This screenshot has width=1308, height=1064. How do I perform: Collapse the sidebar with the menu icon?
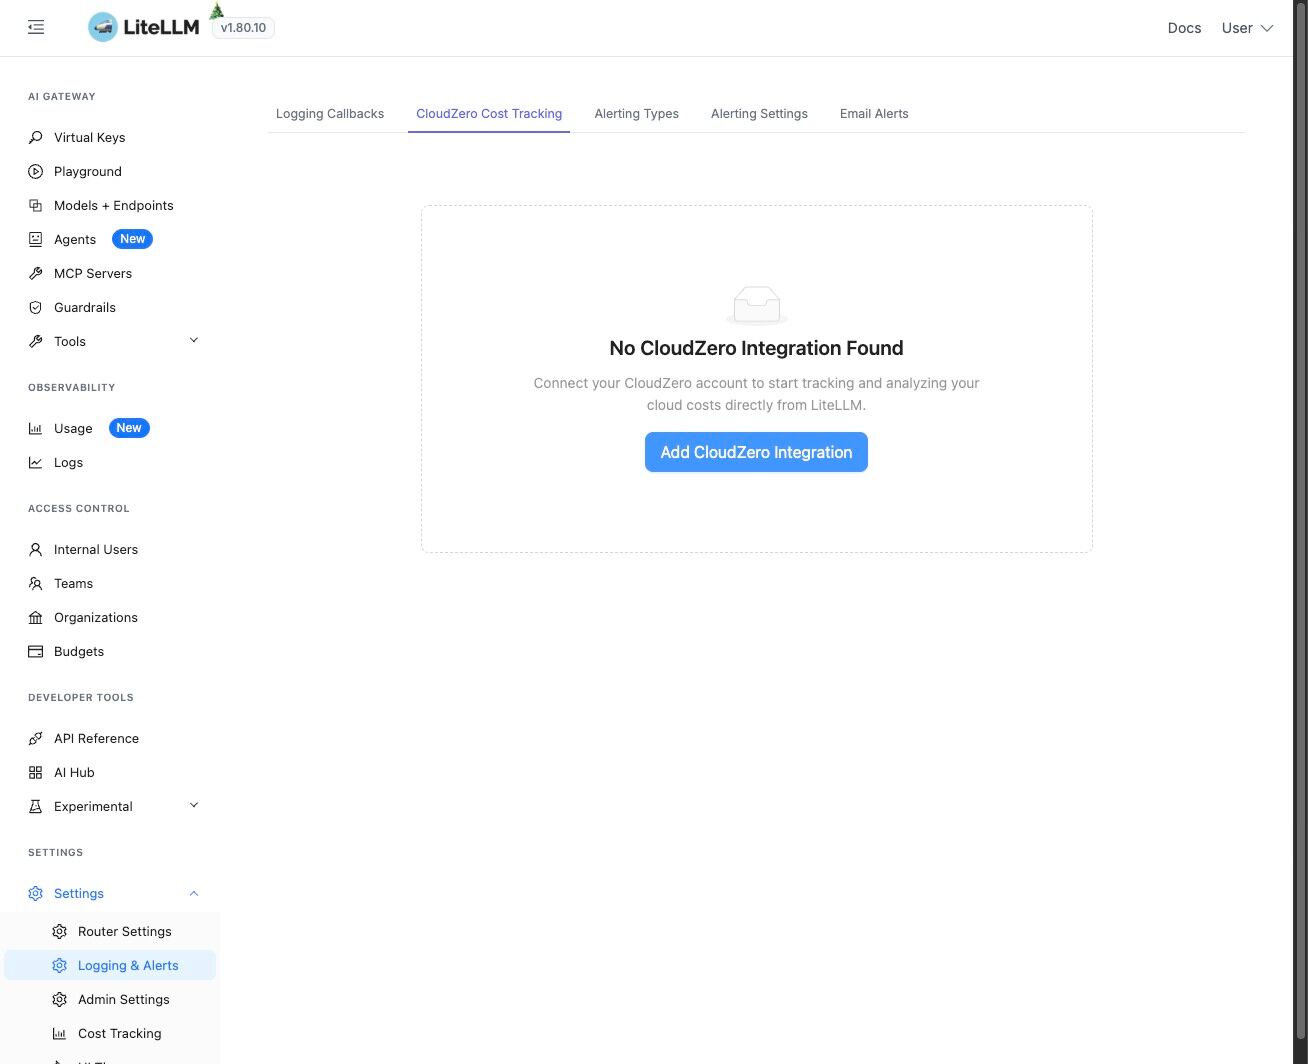[36, 28]
